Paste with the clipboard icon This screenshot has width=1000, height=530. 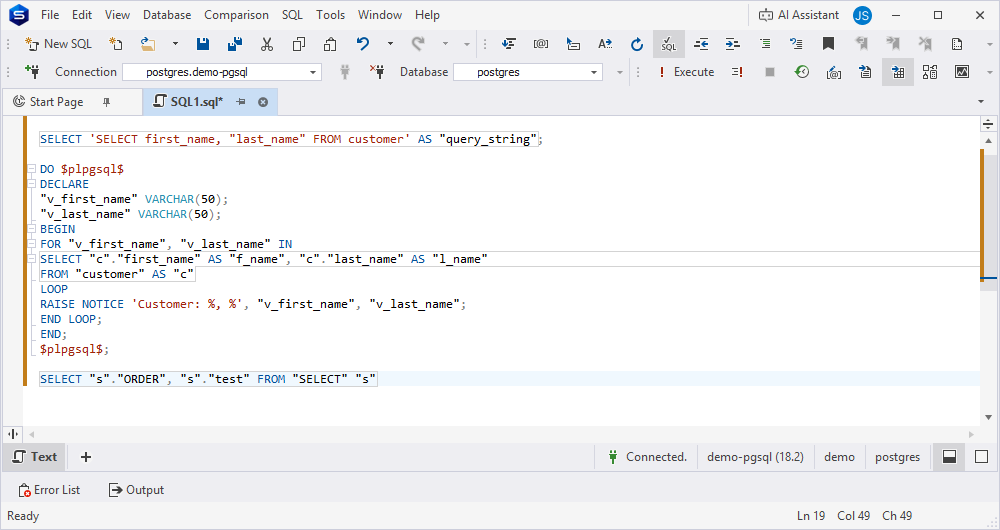tap(330, 44)
